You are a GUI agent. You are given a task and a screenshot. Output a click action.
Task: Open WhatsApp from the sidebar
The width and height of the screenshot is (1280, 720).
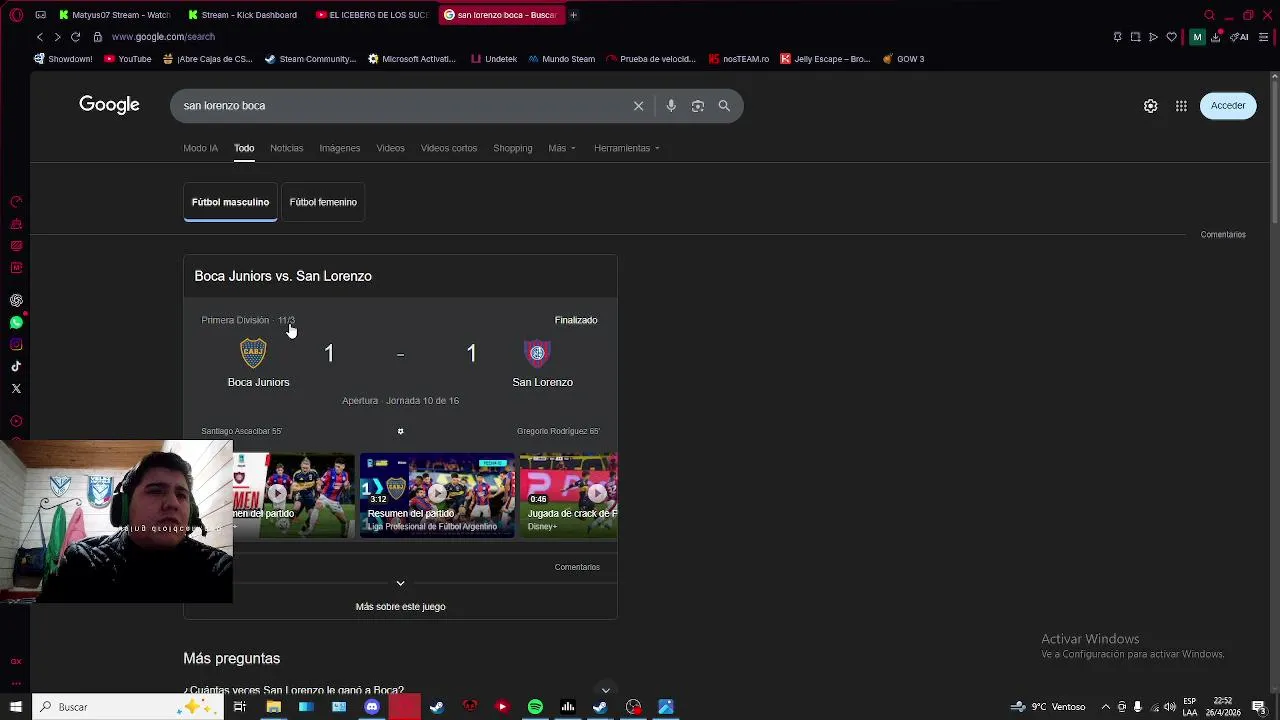pos(16,322)
